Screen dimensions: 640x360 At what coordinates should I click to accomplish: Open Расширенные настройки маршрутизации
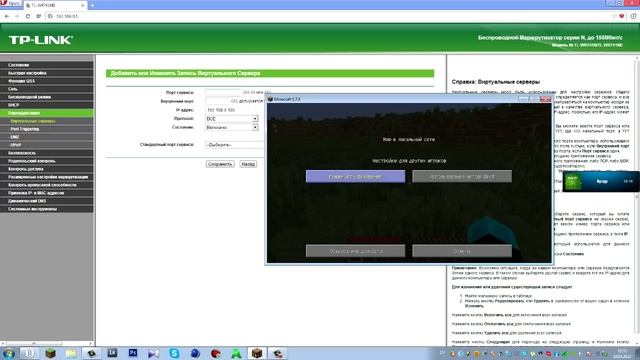click(47, 177)
